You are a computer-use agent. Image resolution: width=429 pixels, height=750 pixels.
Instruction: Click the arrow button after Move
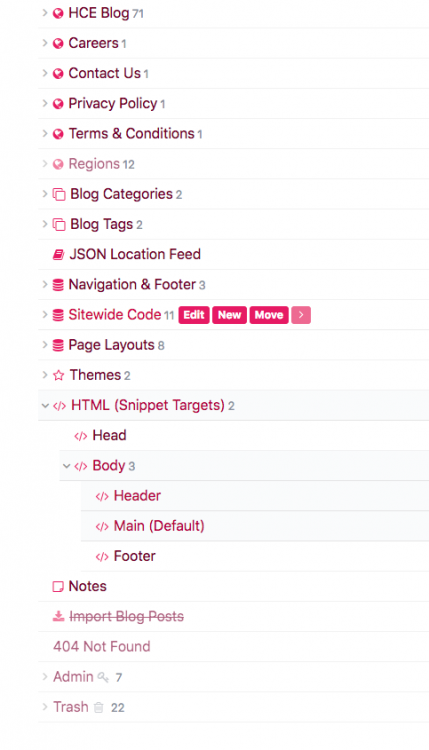[x=301, y=315]
